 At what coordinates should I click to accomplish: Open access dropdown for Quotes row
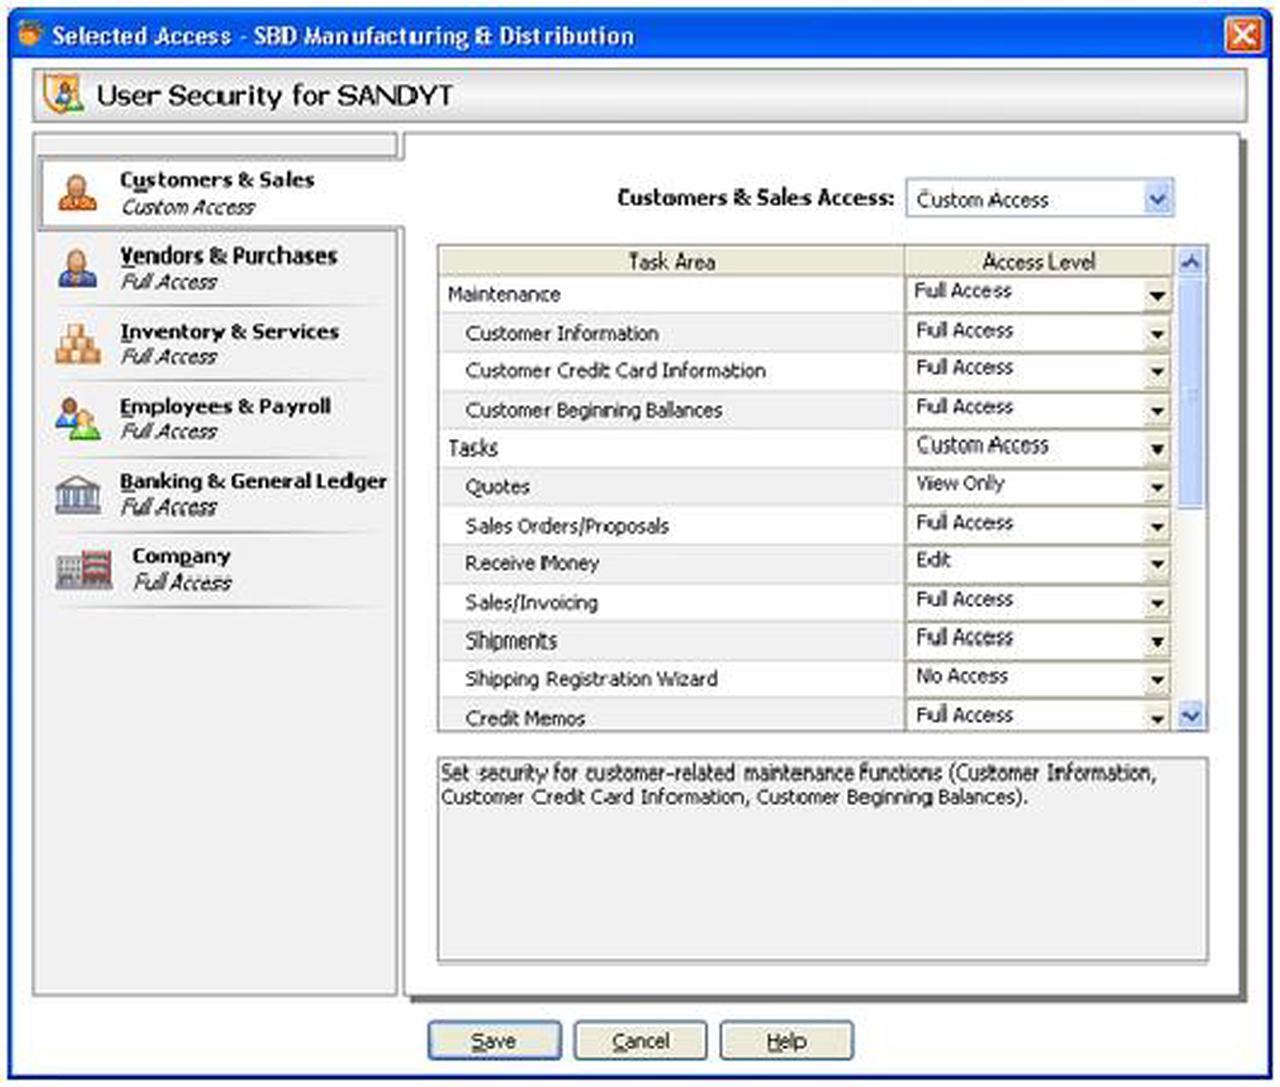click(1157, 488)
